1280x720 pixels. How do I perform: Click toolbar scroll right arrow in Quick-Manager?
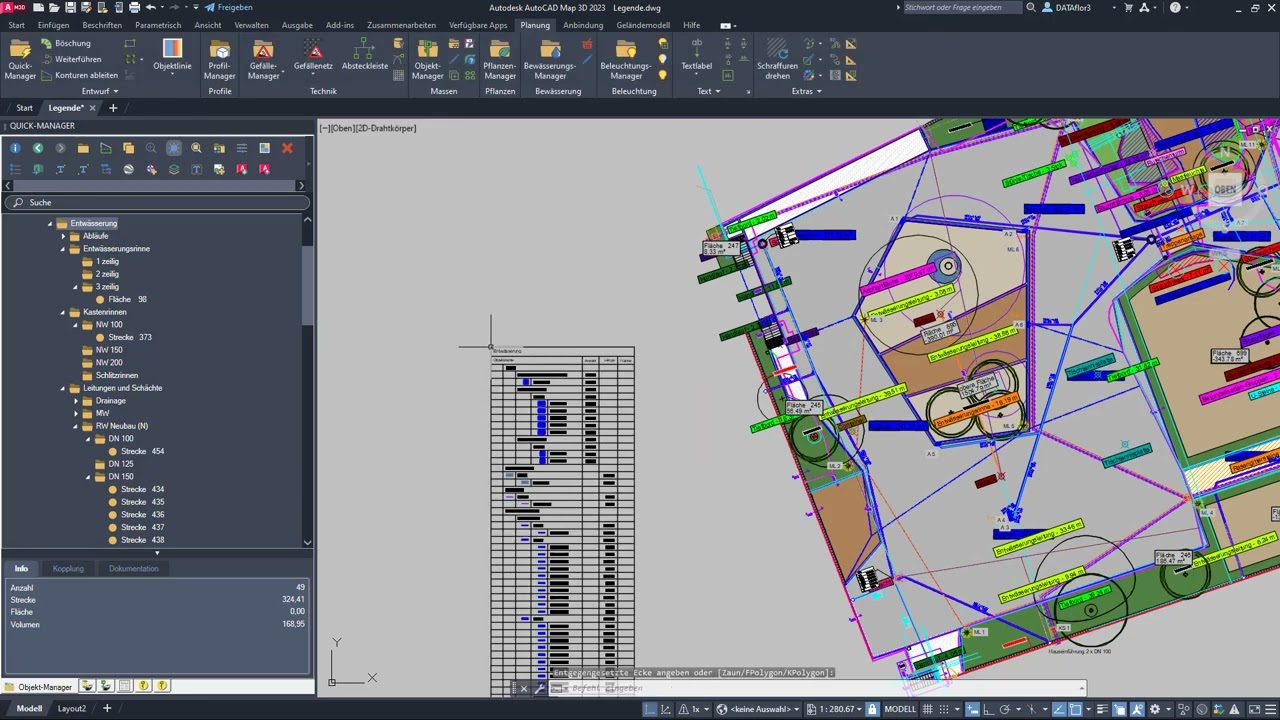pyautogui.click(x=301, y=186)
